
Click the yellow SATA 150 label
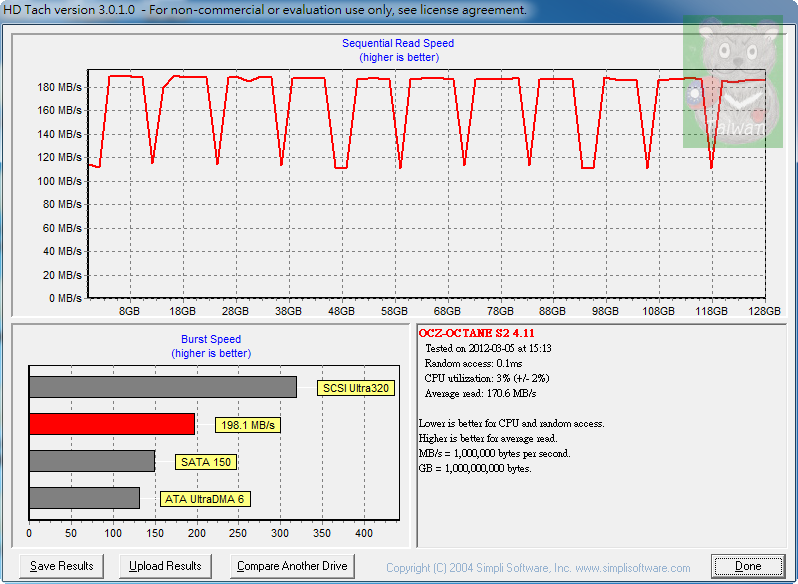206,462
